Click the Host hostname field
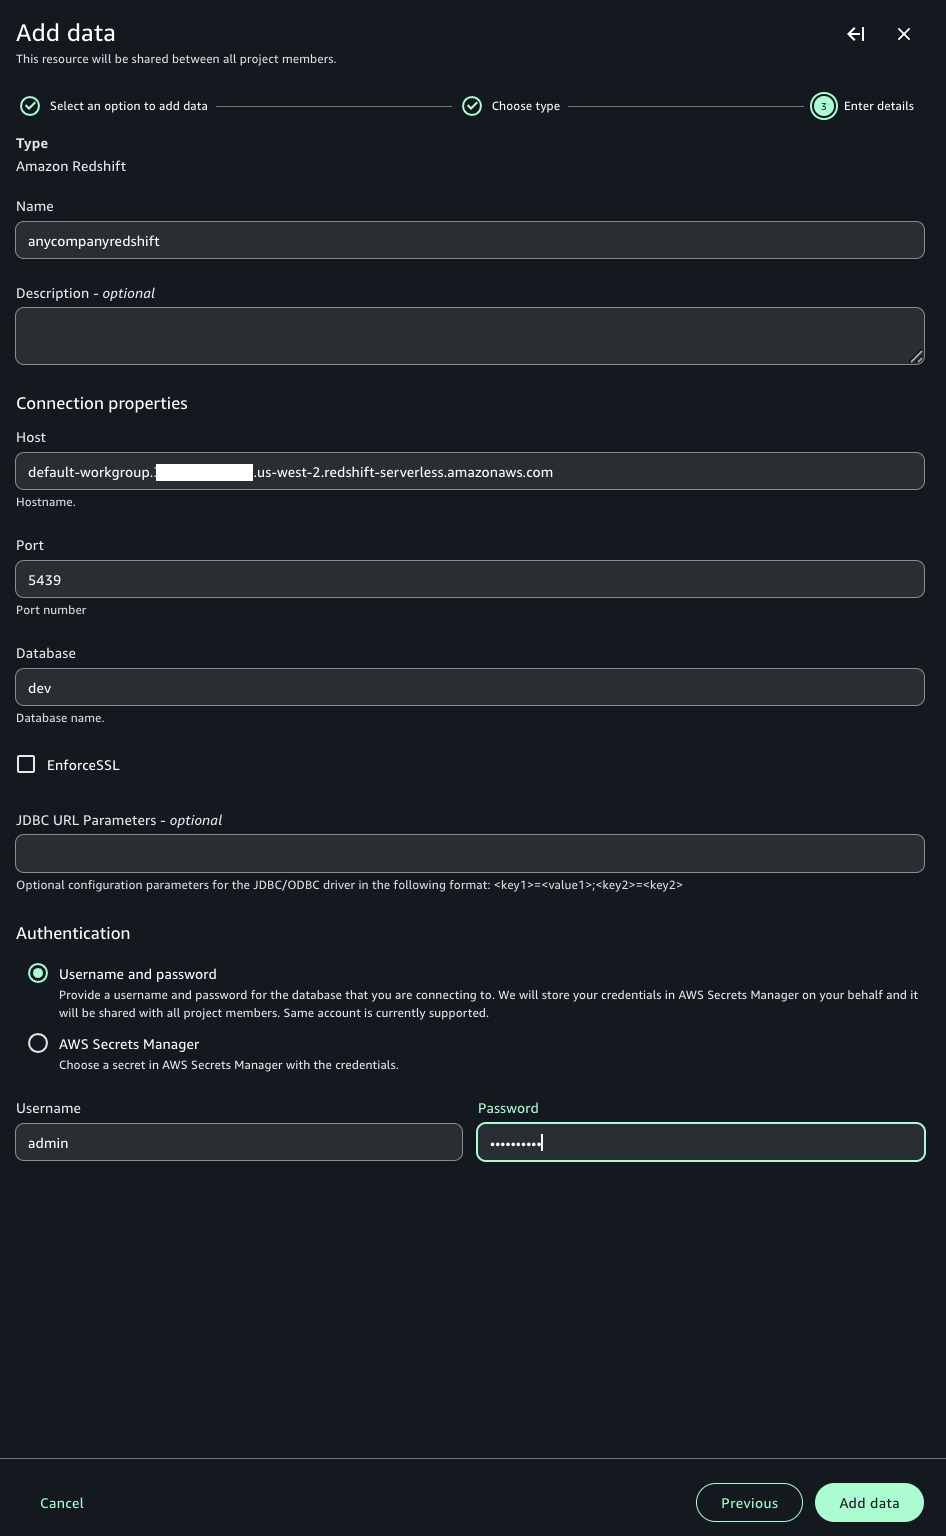This screenshot has height=1536, width=946. point(470,471)
